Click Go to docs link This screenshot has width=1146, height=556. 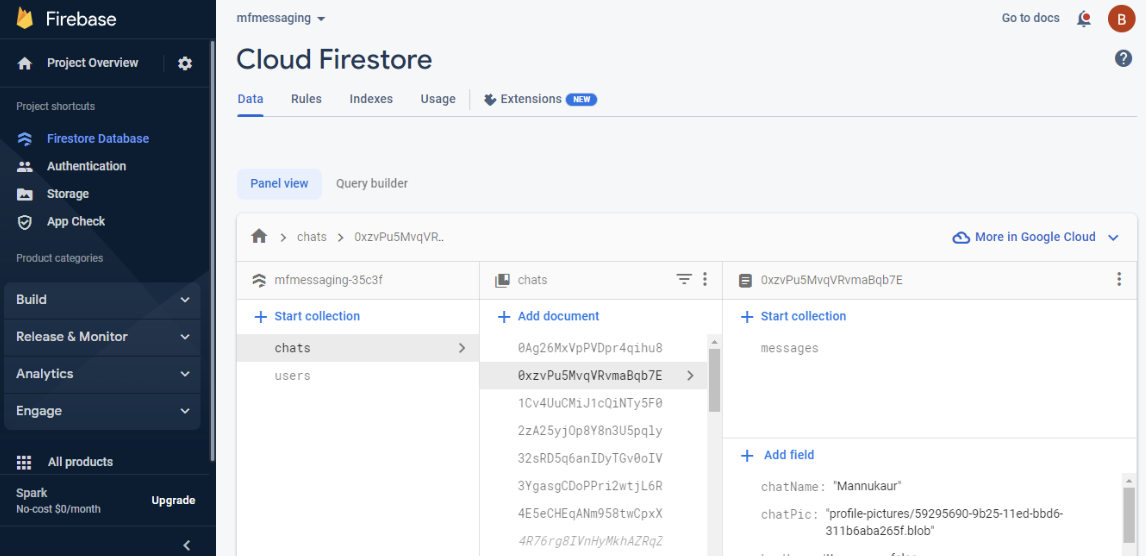click(x=1031, y=18)
